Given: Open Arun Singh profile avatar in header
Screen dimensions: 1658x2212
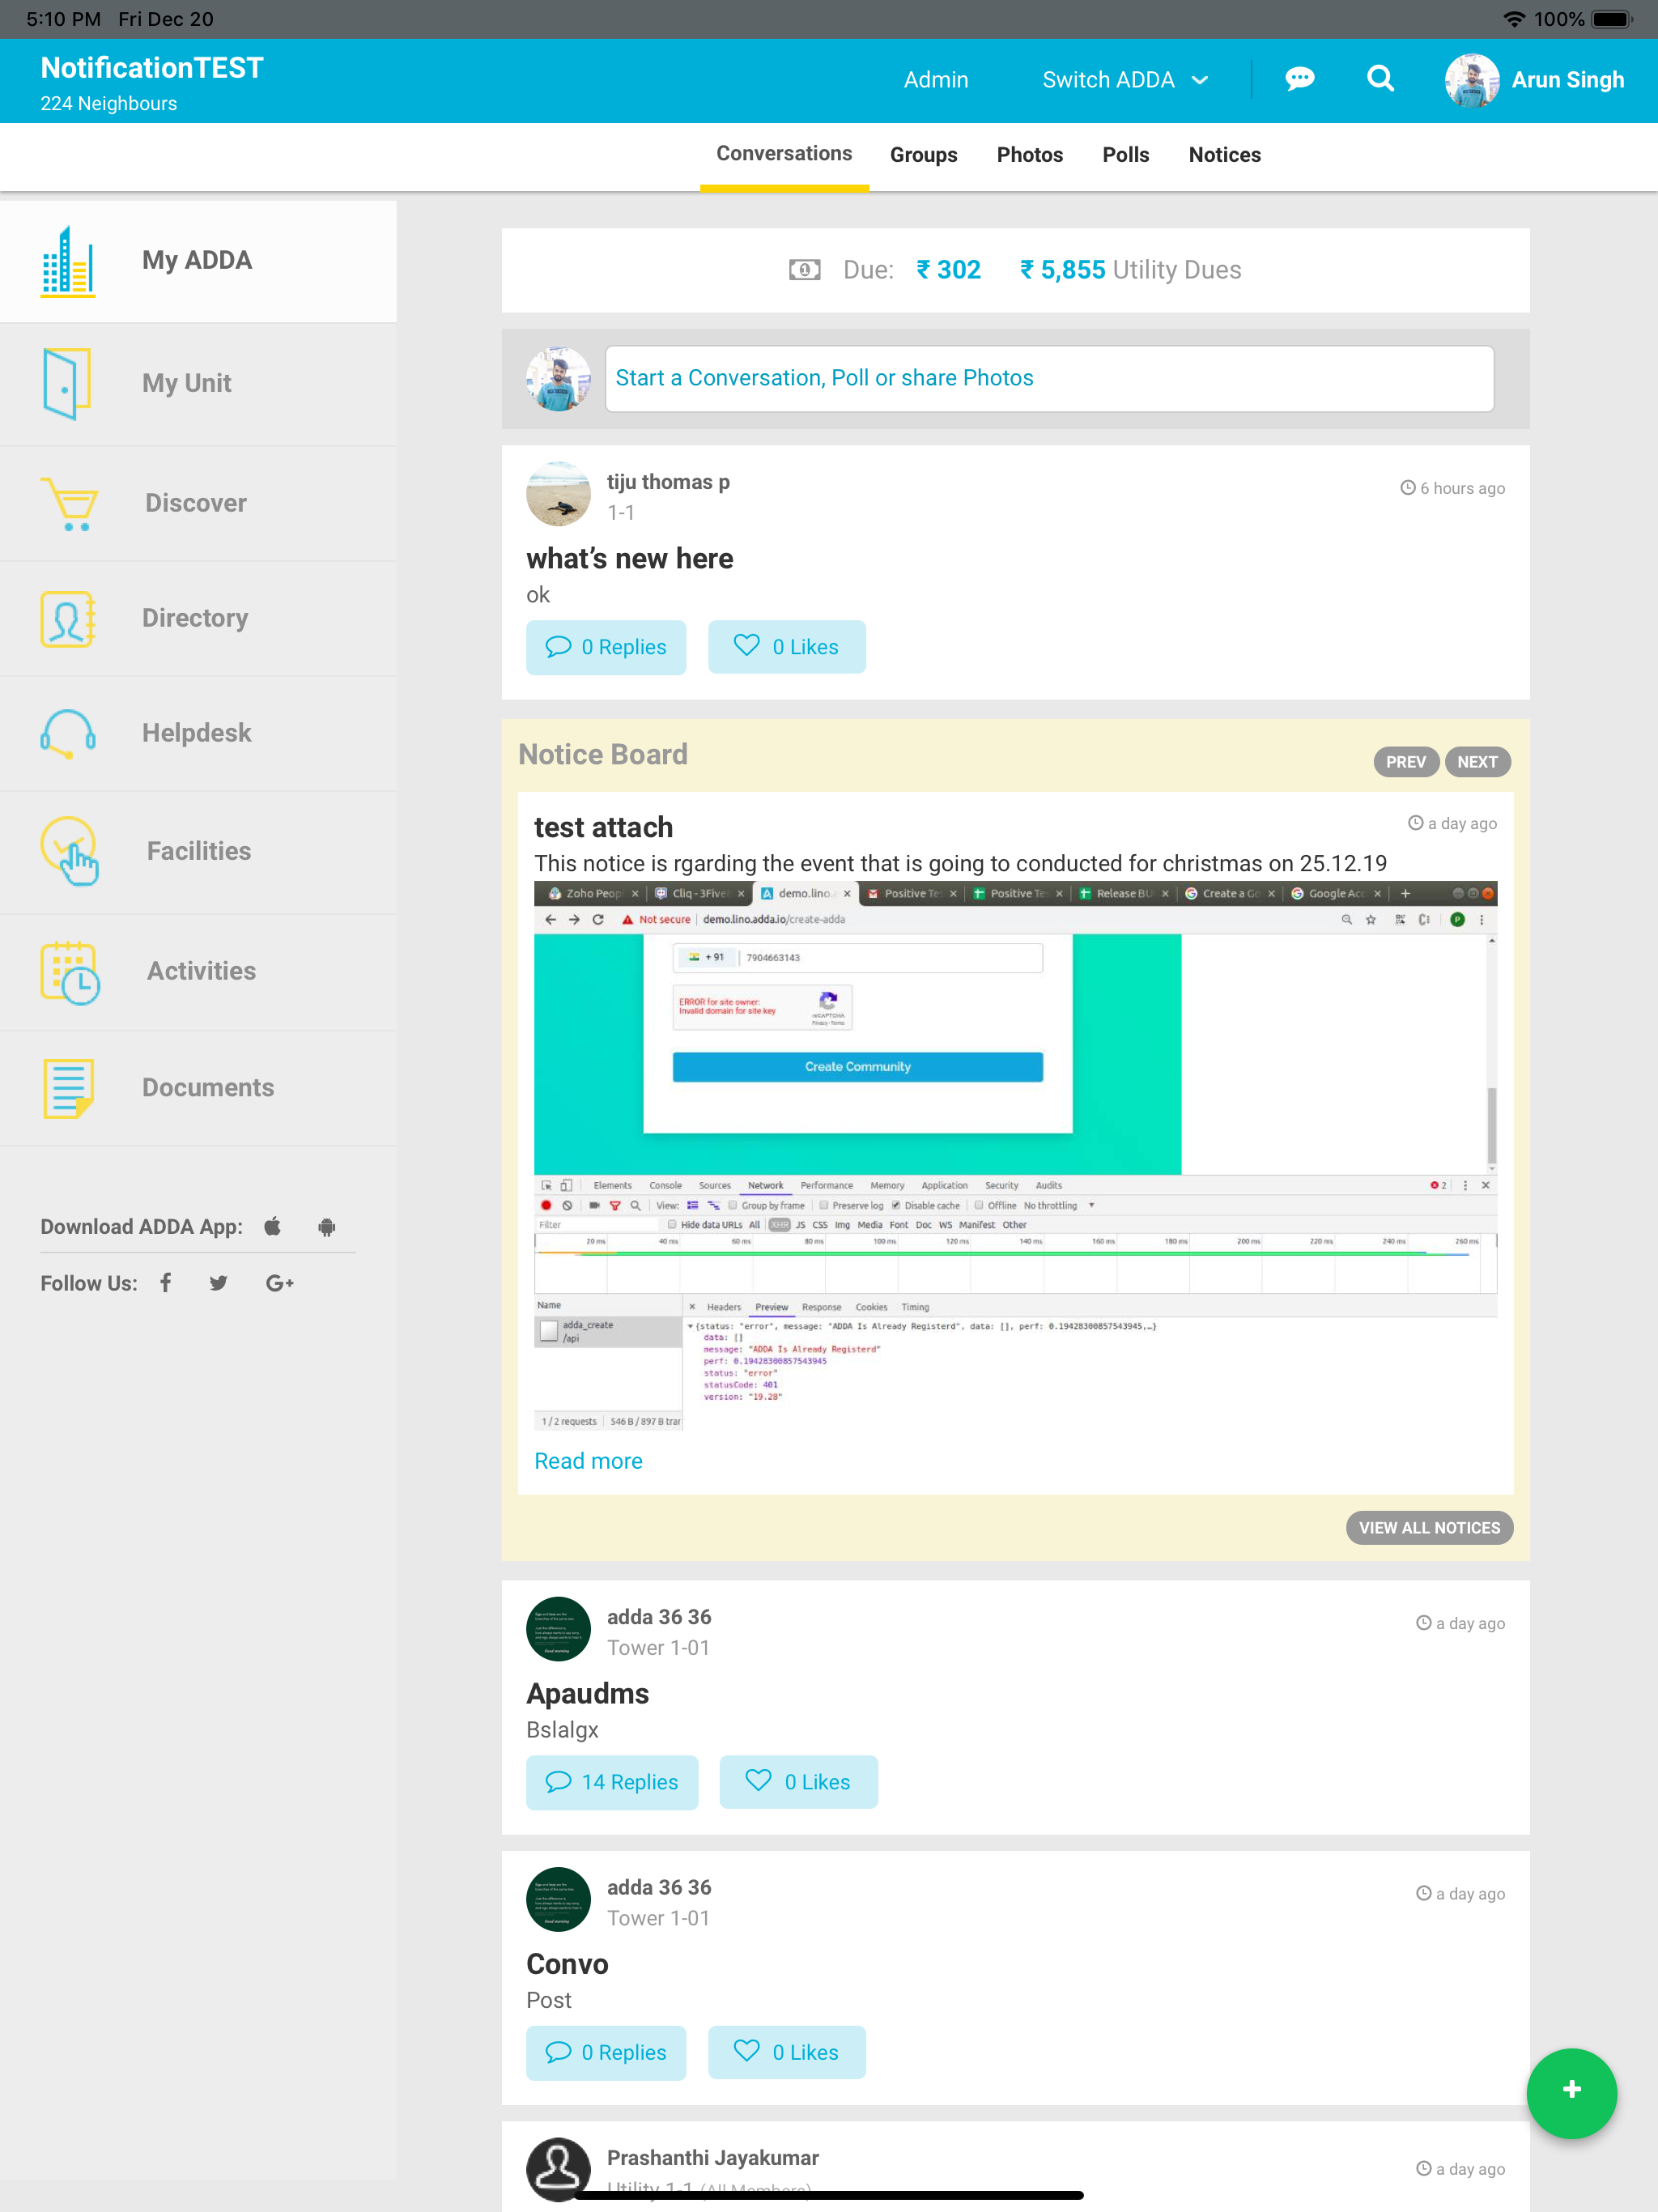Looking at the screenshot, I should (x=1472, y=80).
